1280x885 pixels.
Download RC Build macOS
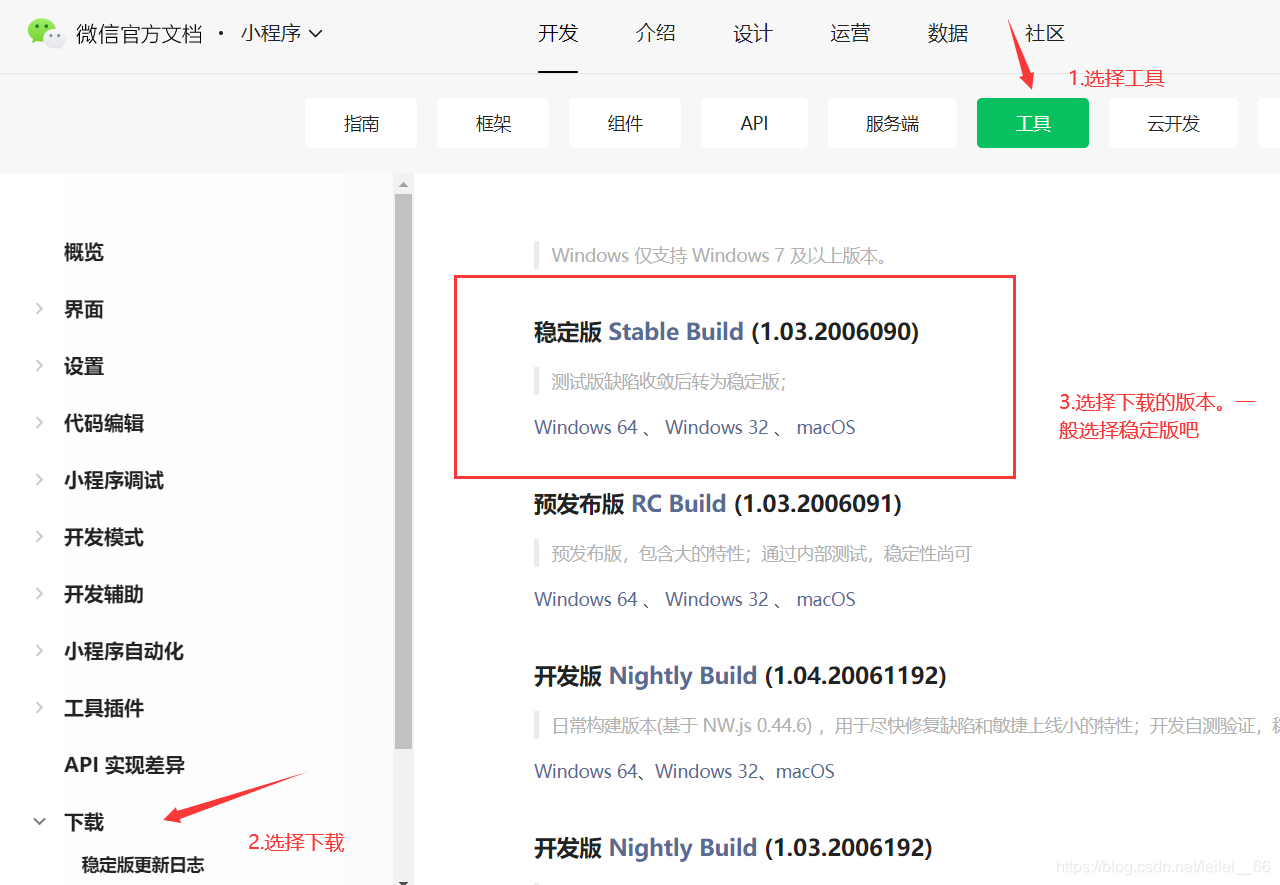(x=826, y=599)
